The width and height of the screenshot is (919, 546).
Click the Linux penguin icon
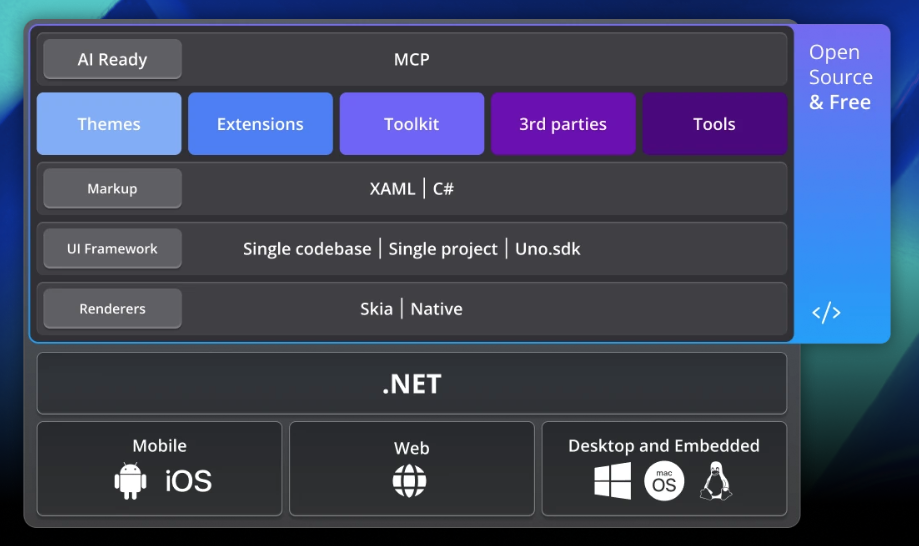(x=715, y=481)
